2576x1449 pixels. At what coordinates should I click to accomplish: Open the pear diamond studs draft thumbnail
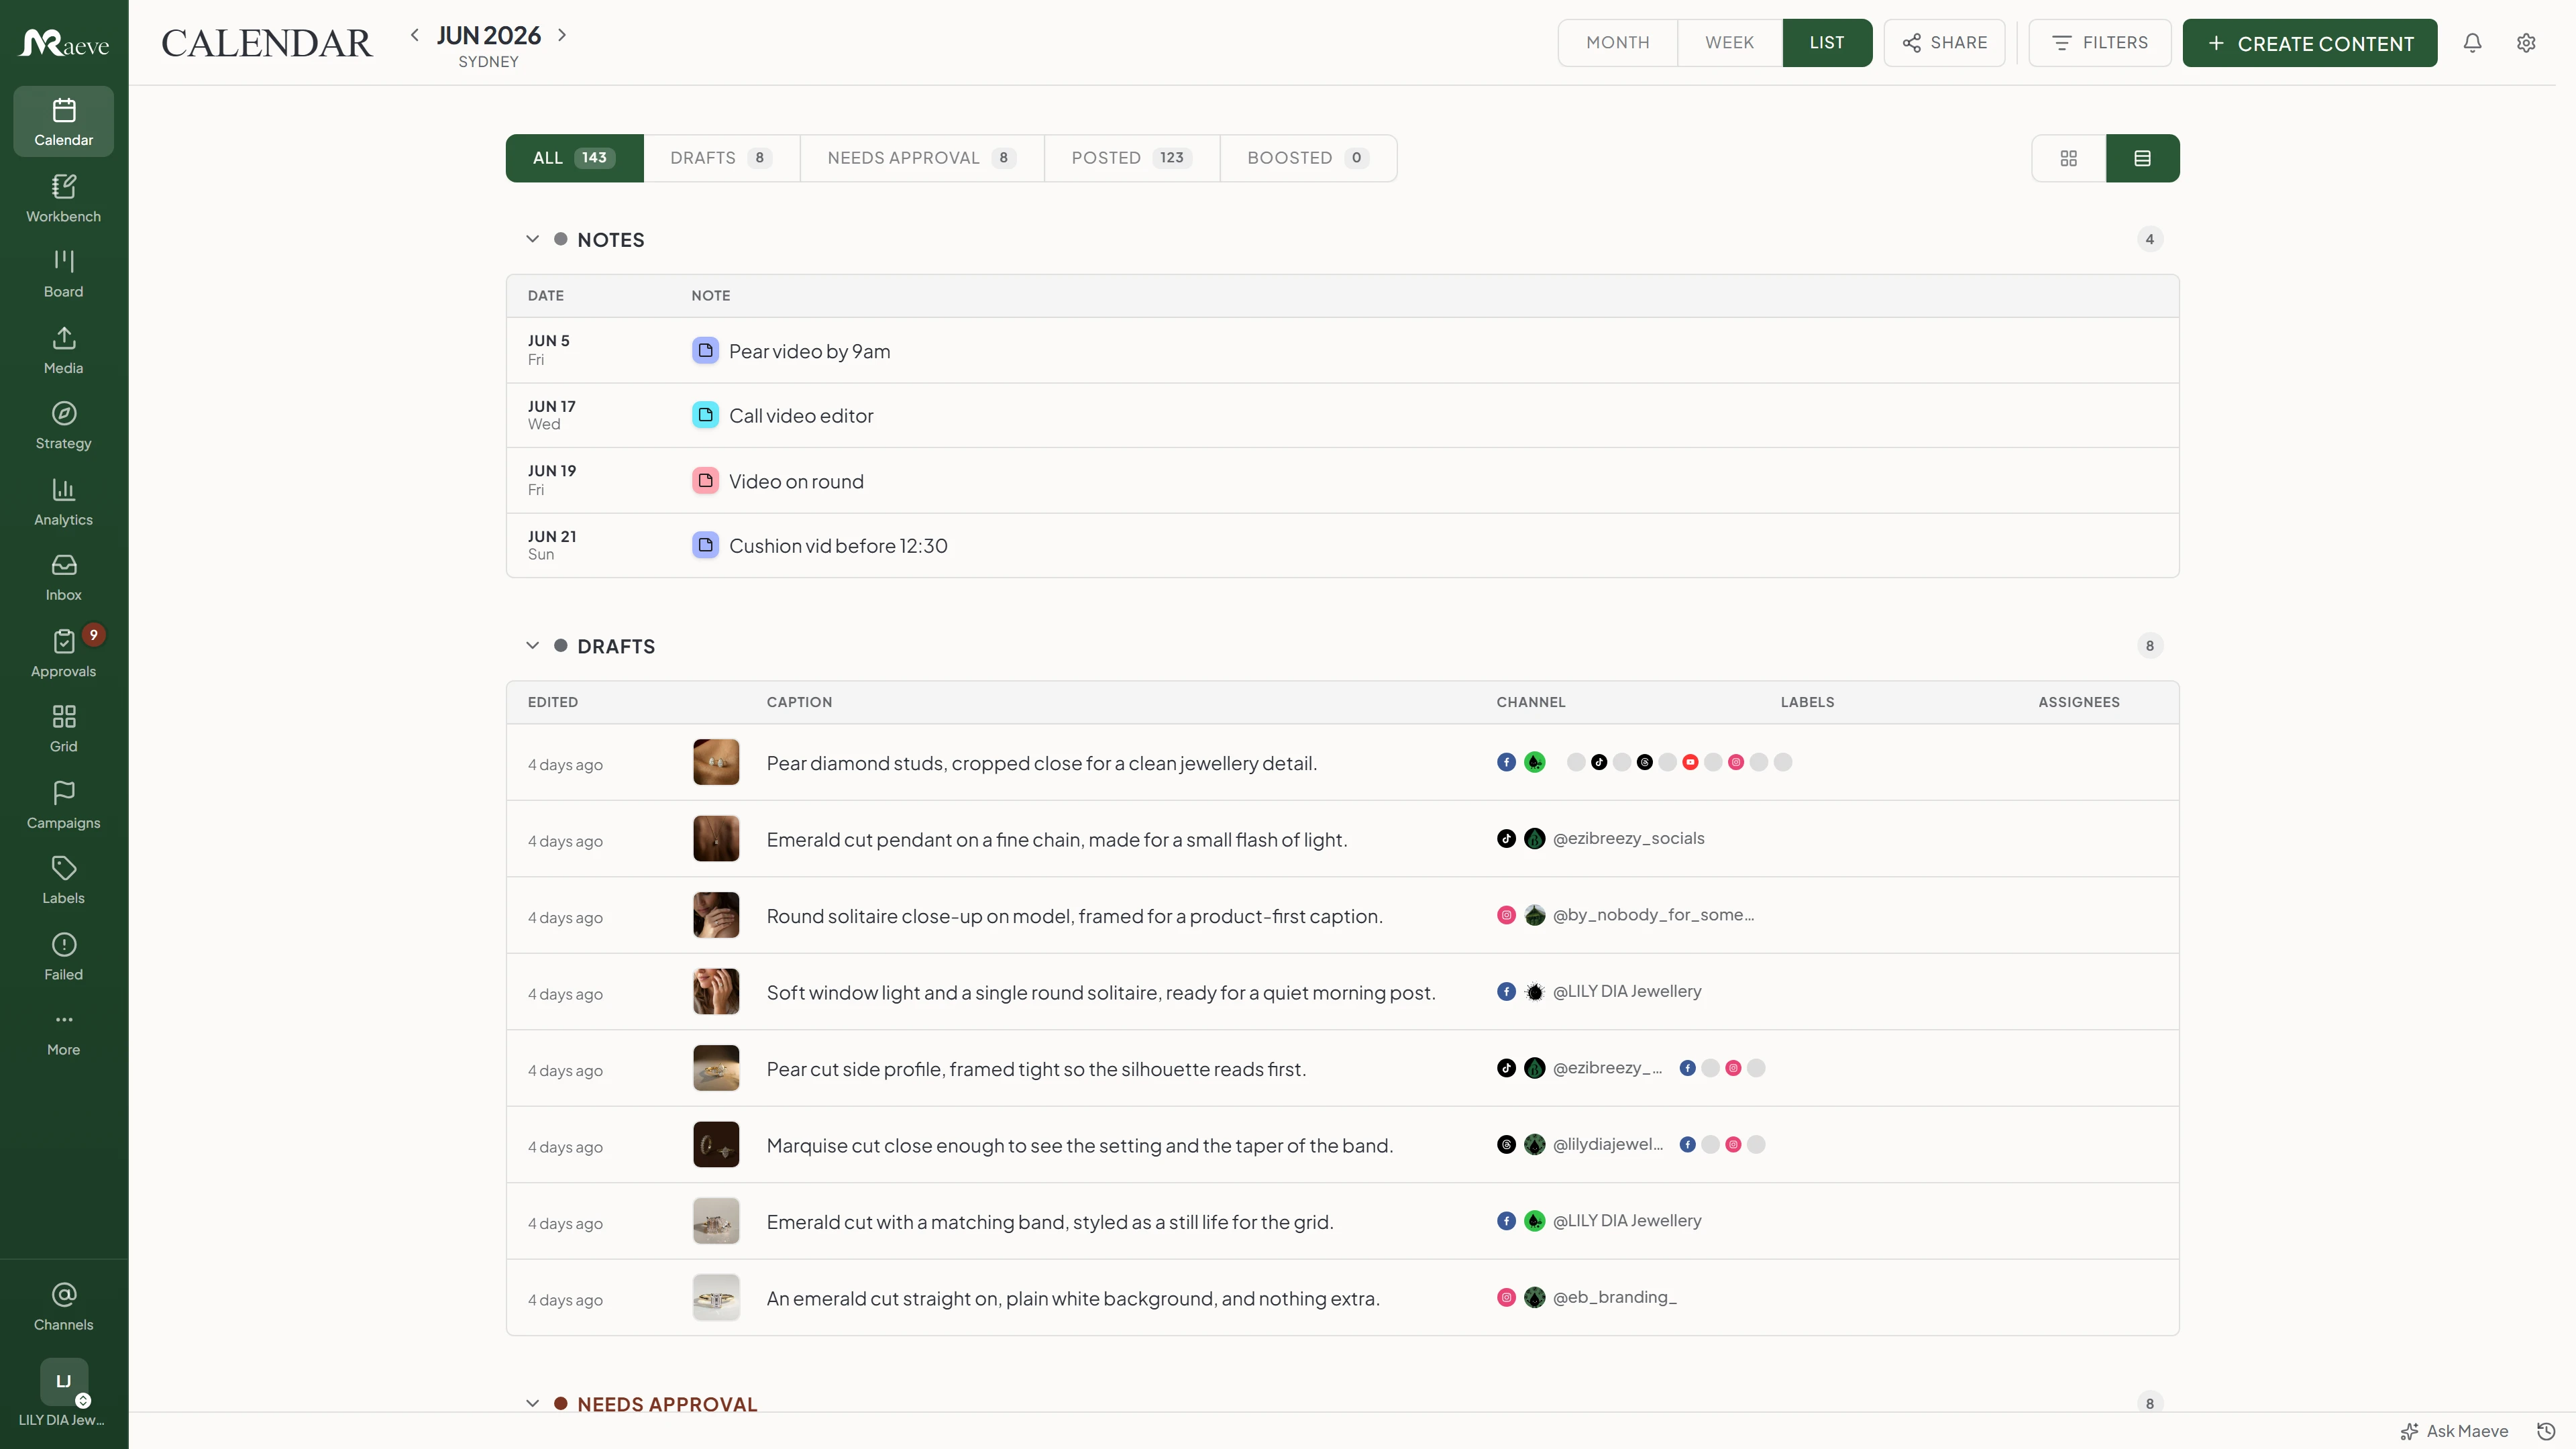pos(716,762)
